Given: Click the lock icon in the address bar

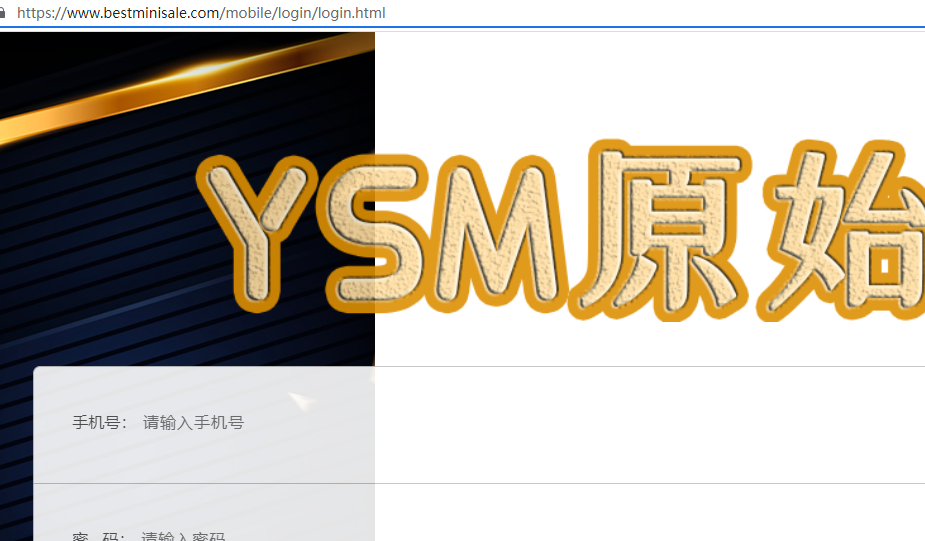Looking at the screenshot, I should 3,13.
